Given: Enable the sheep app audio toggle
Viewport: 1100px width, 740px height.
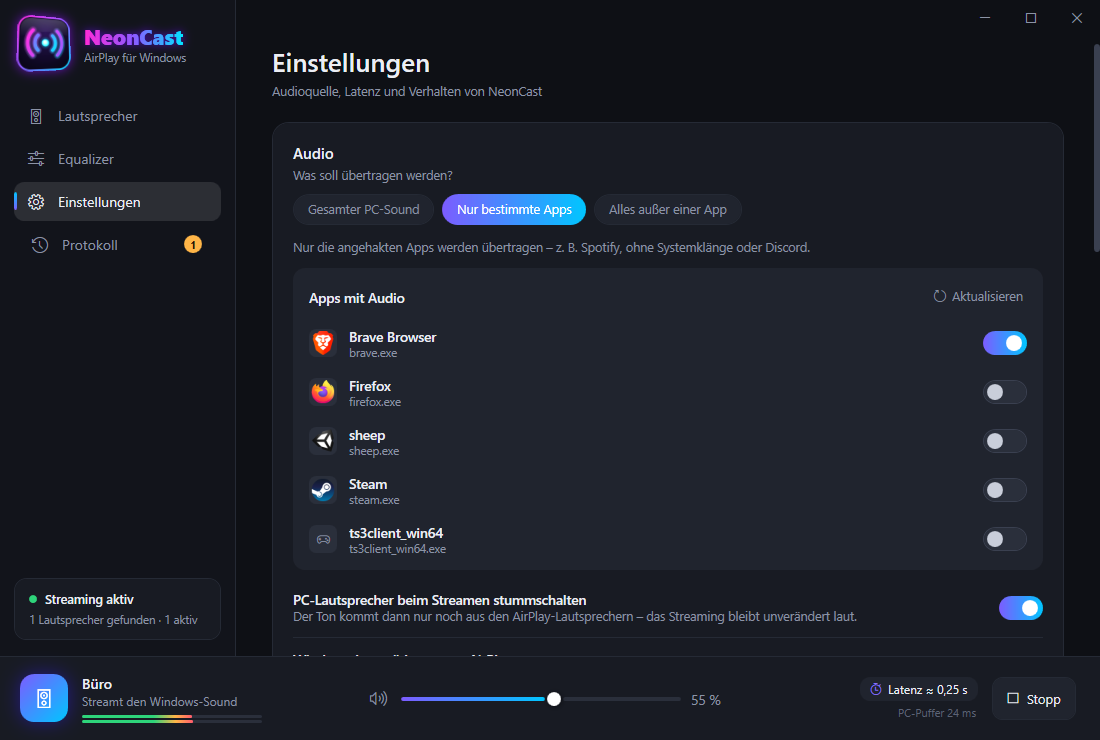Looking at the screenshot, I should pos(1005,441).
